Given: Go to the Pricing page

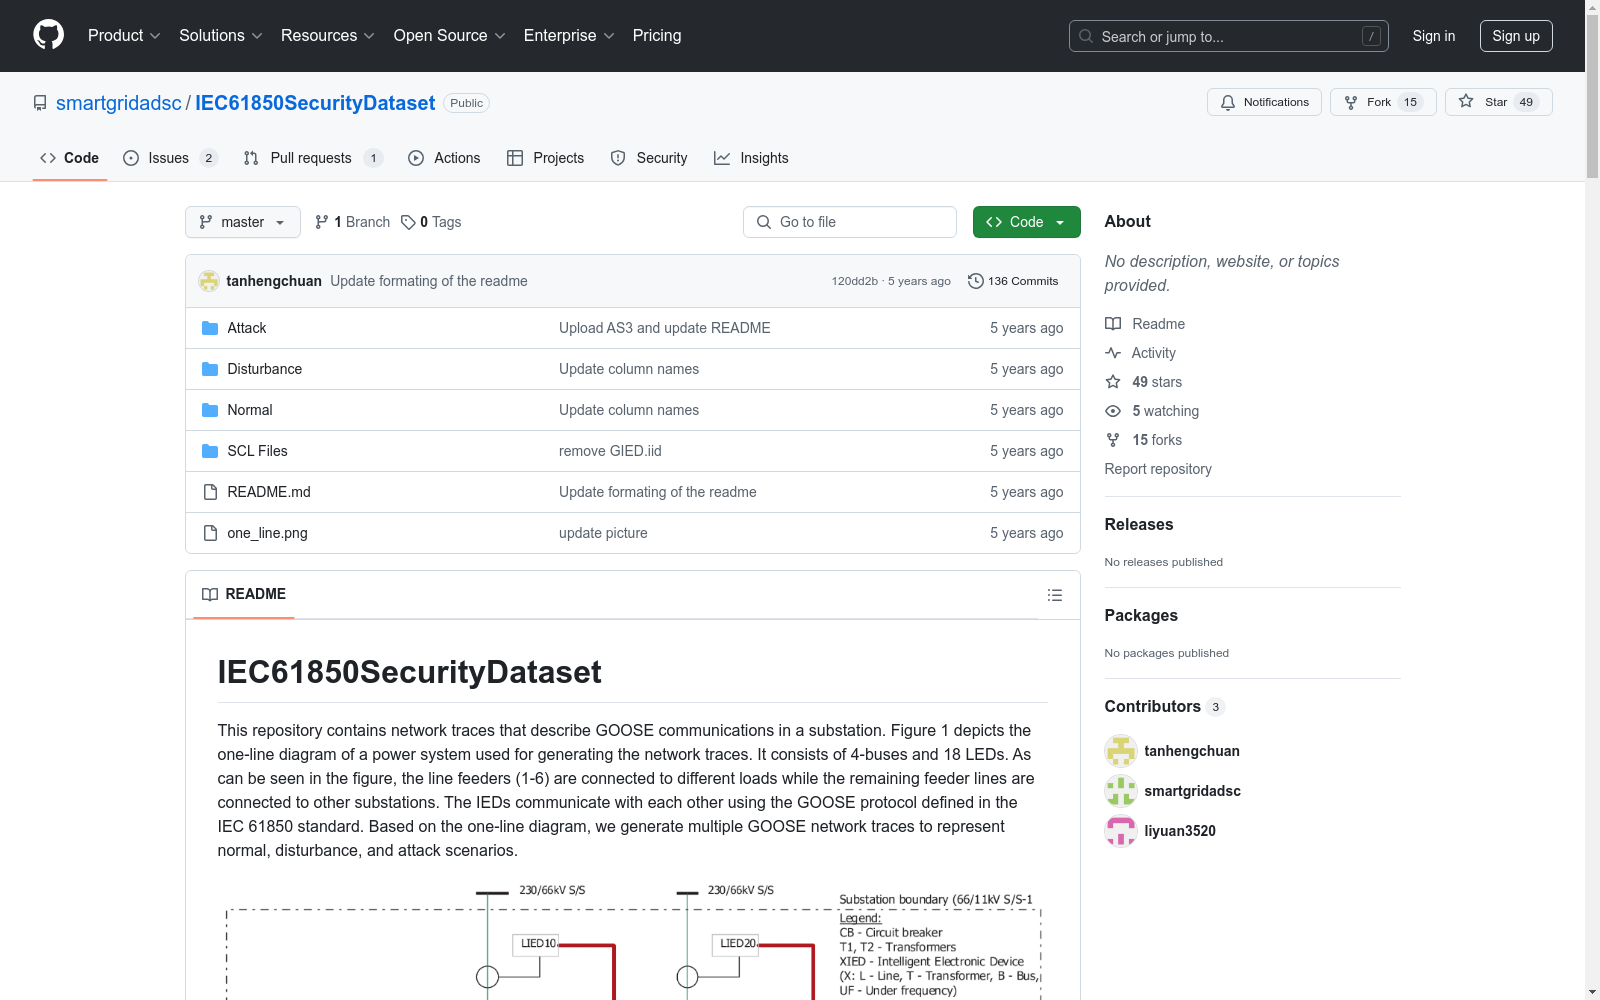Looking at the screenshot, I should [x=657, y=35].
